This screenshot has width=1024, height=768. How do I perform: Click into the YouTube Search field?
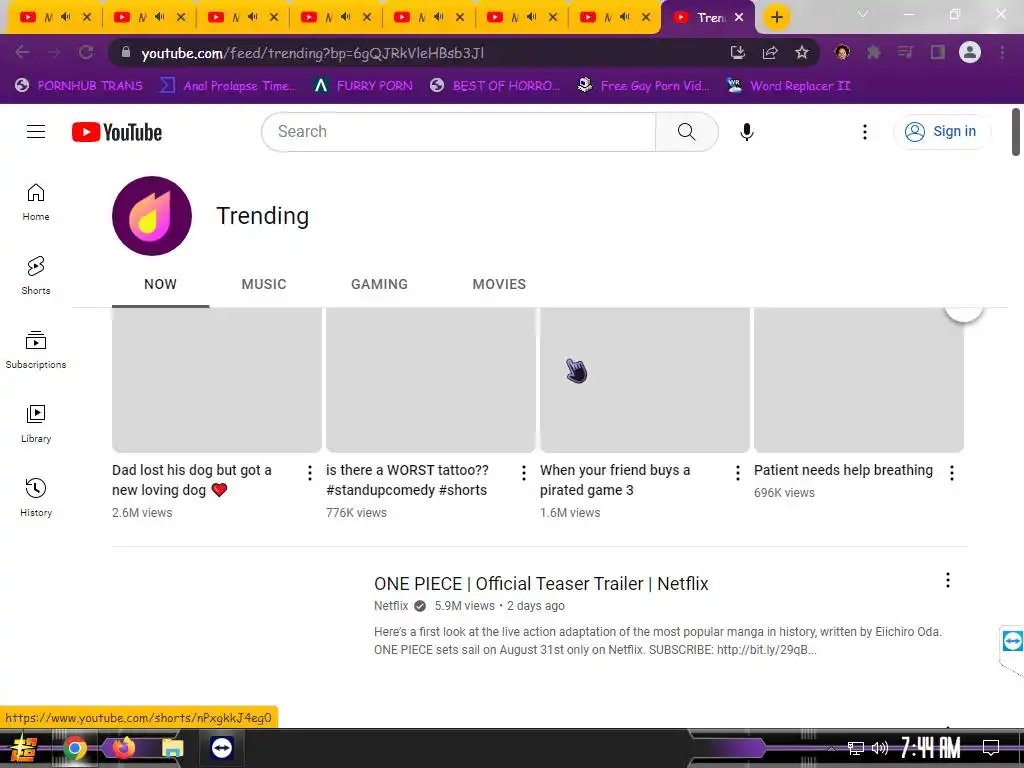point(458,132)
